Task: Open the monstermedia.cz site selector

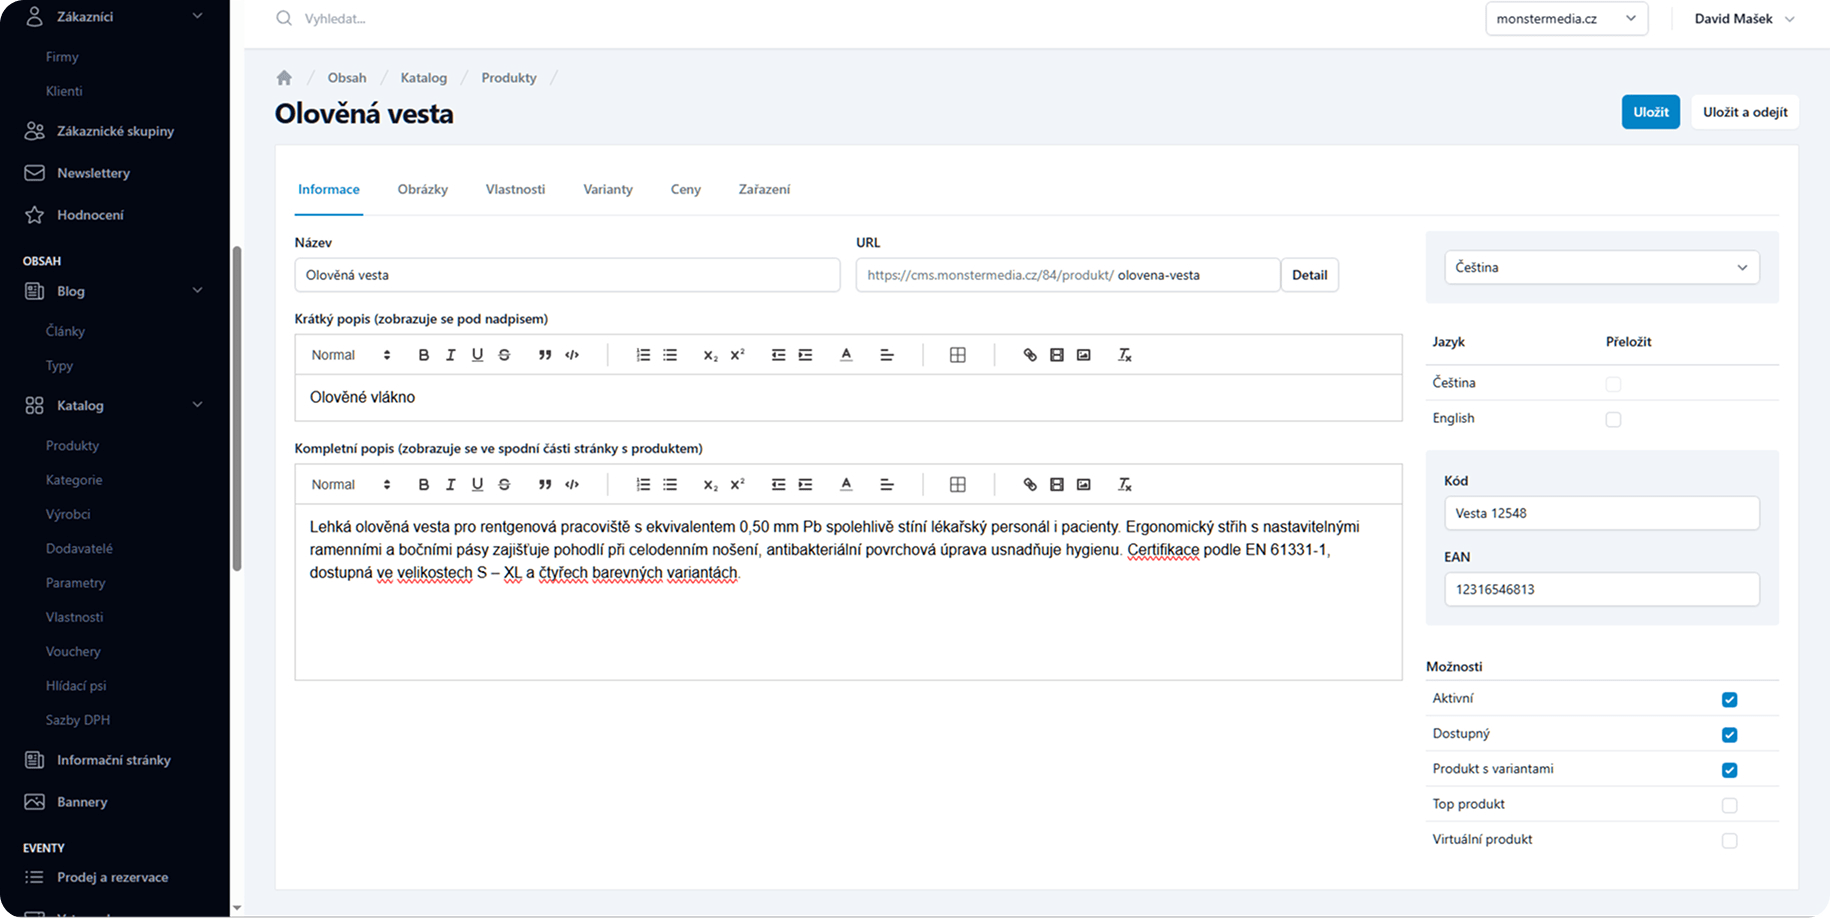Action: 1565,19
